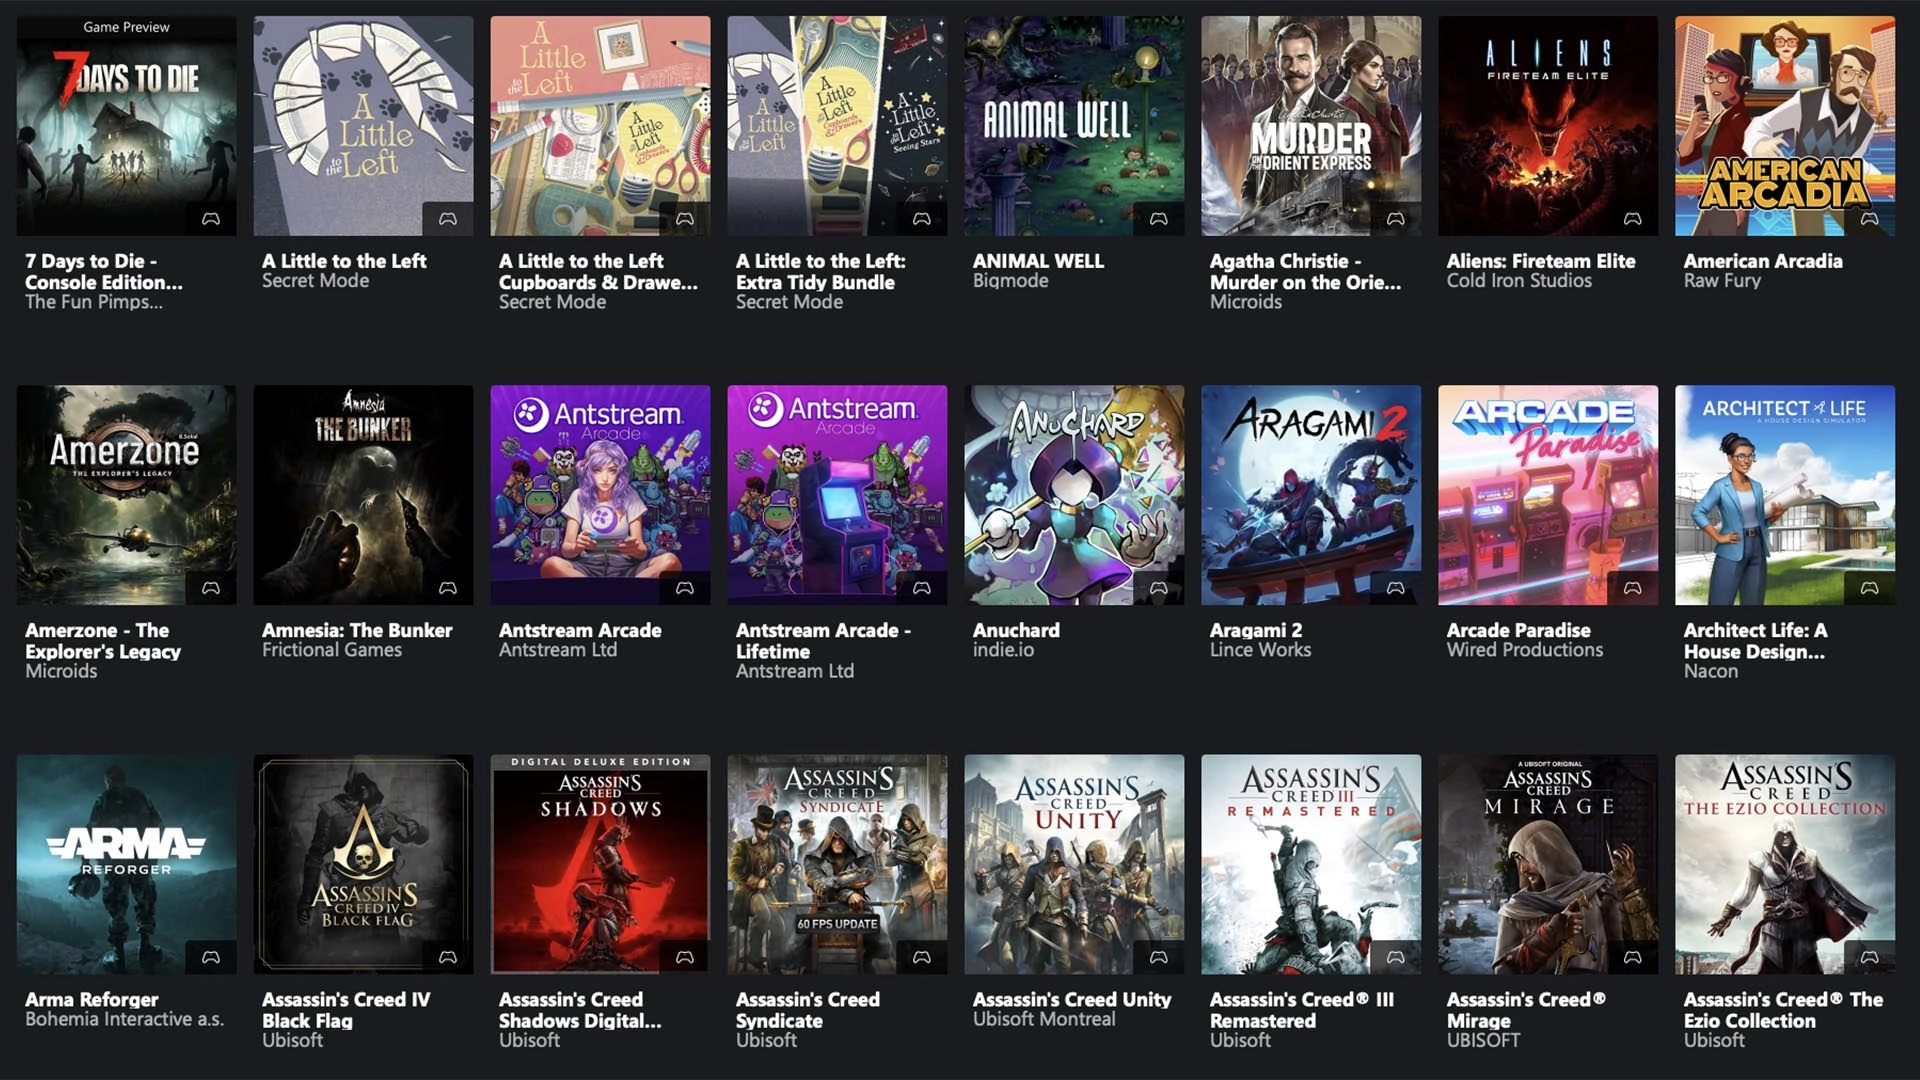Click Assassin's Creed III Remastered title
This screenshot has width=1920, height=1080.
click(x=1302, y=1010)
